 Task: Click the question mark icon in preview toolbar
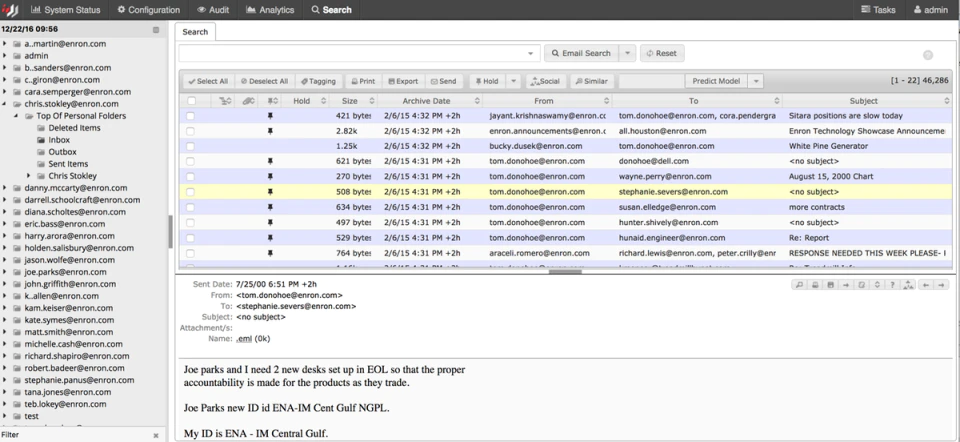tap(892, 285)
